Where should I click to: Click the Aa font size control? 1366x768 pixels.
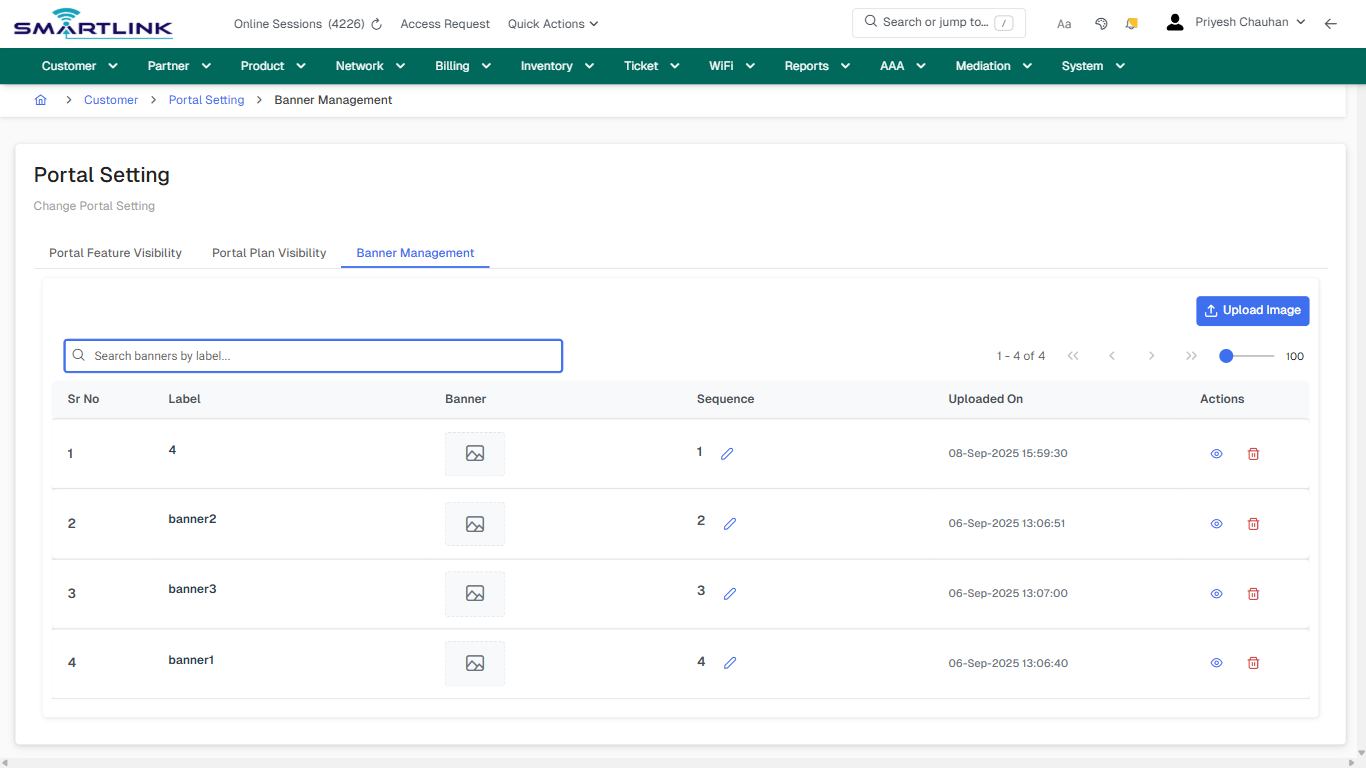[x=1064, y=23]
